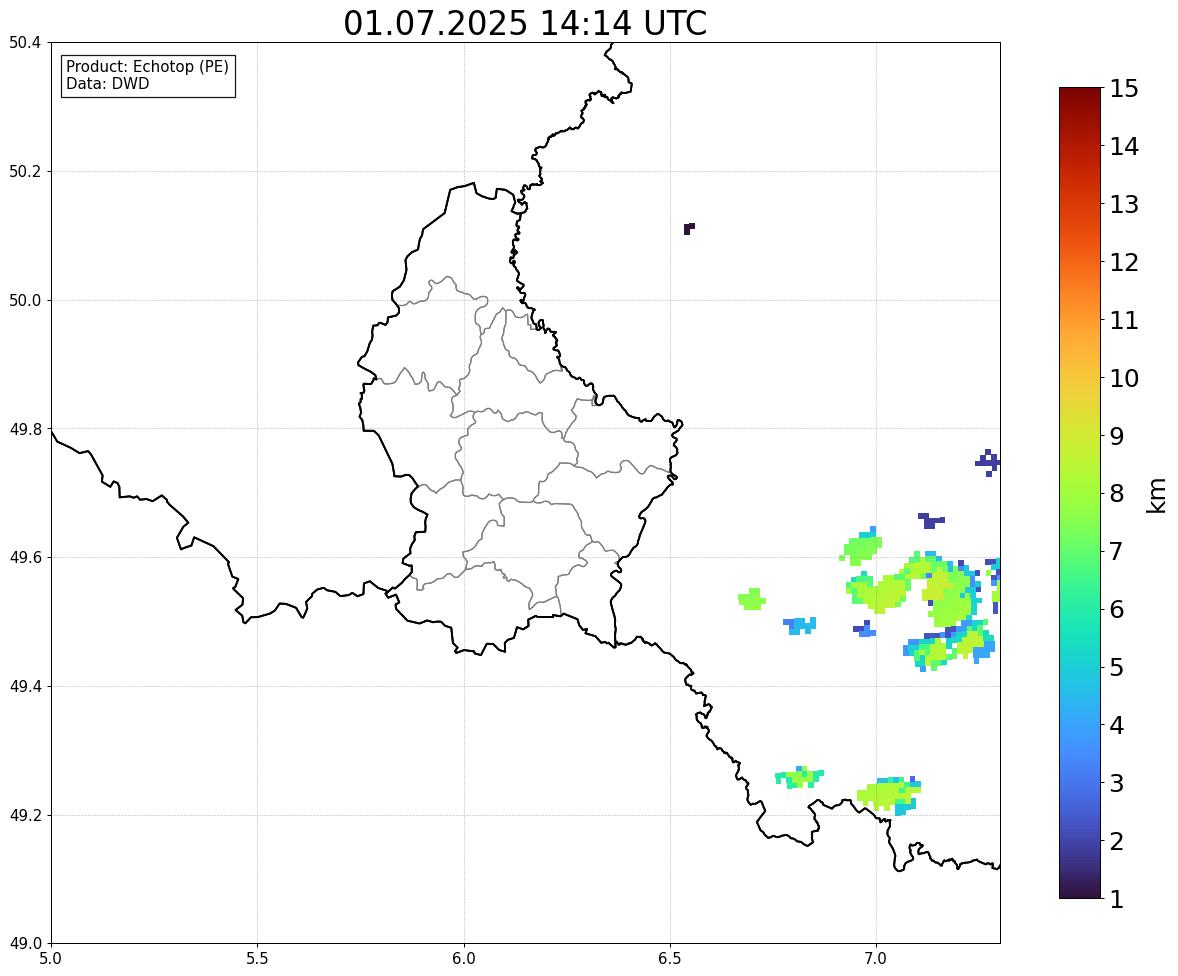
Task: Click longitude axis label 5.0
Action: tap(51, 959)
